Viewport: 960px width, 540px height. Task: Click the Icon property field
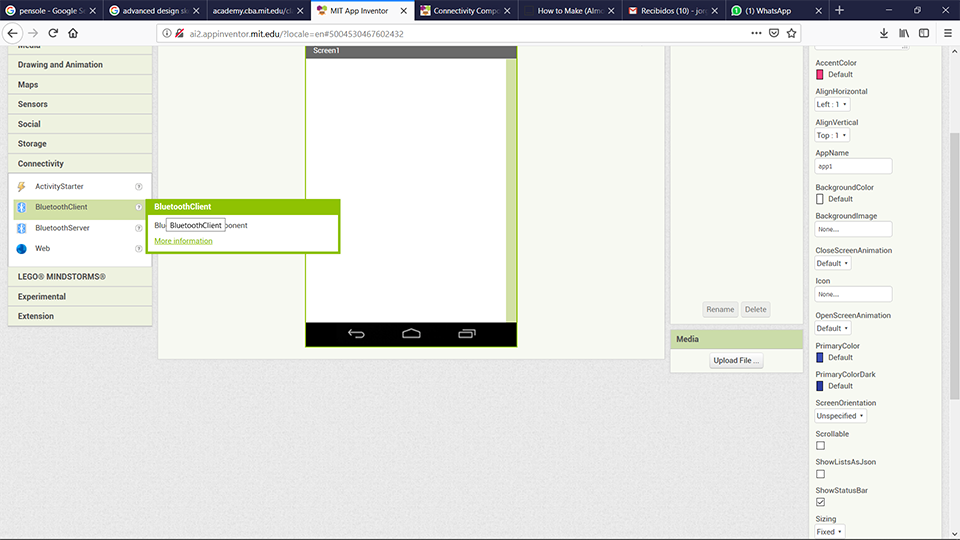853,294
